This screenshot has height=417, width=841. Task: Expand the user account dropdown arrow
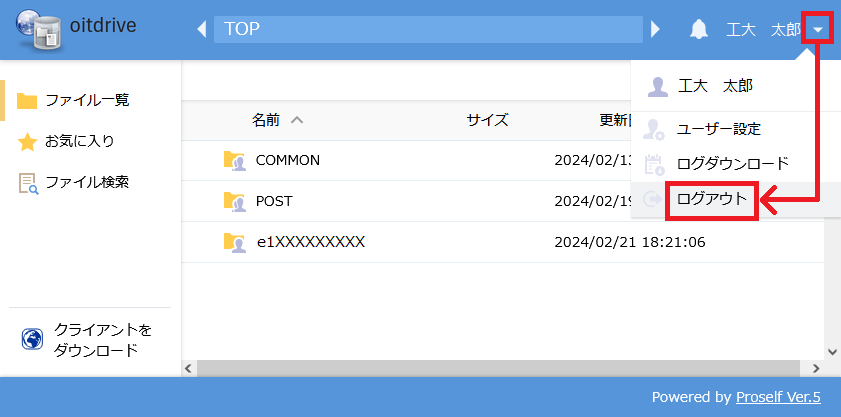click(817, 29)
